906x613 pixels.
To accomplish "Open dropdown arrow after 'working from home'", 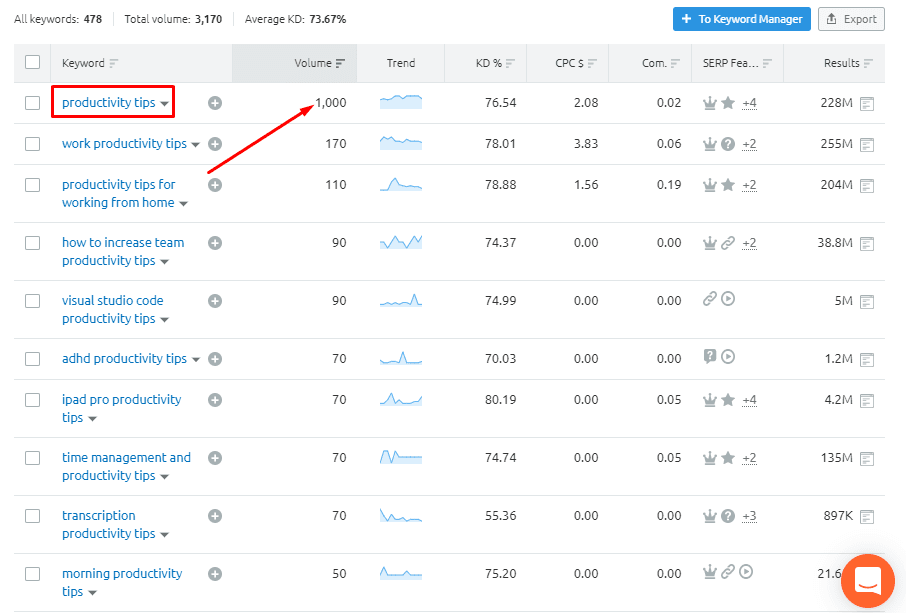I will (184, 204).
